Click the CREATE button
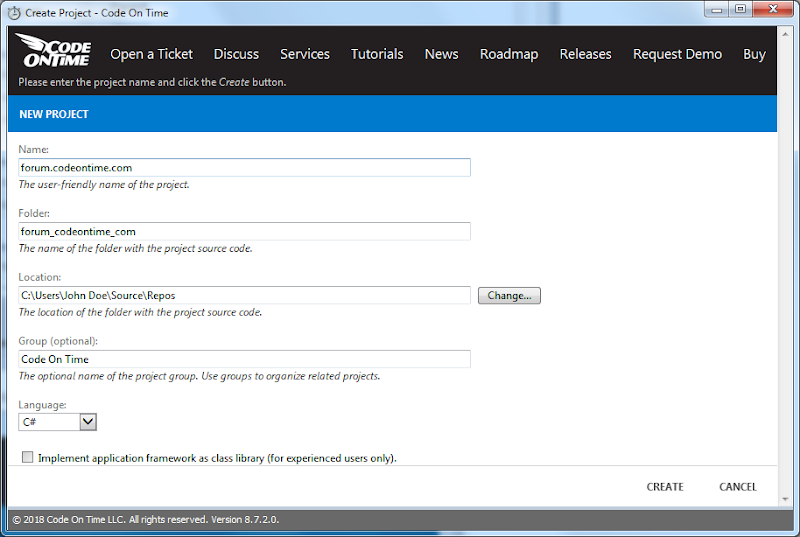The height and width of the screenshot is (537, 800). click(665, 487)
